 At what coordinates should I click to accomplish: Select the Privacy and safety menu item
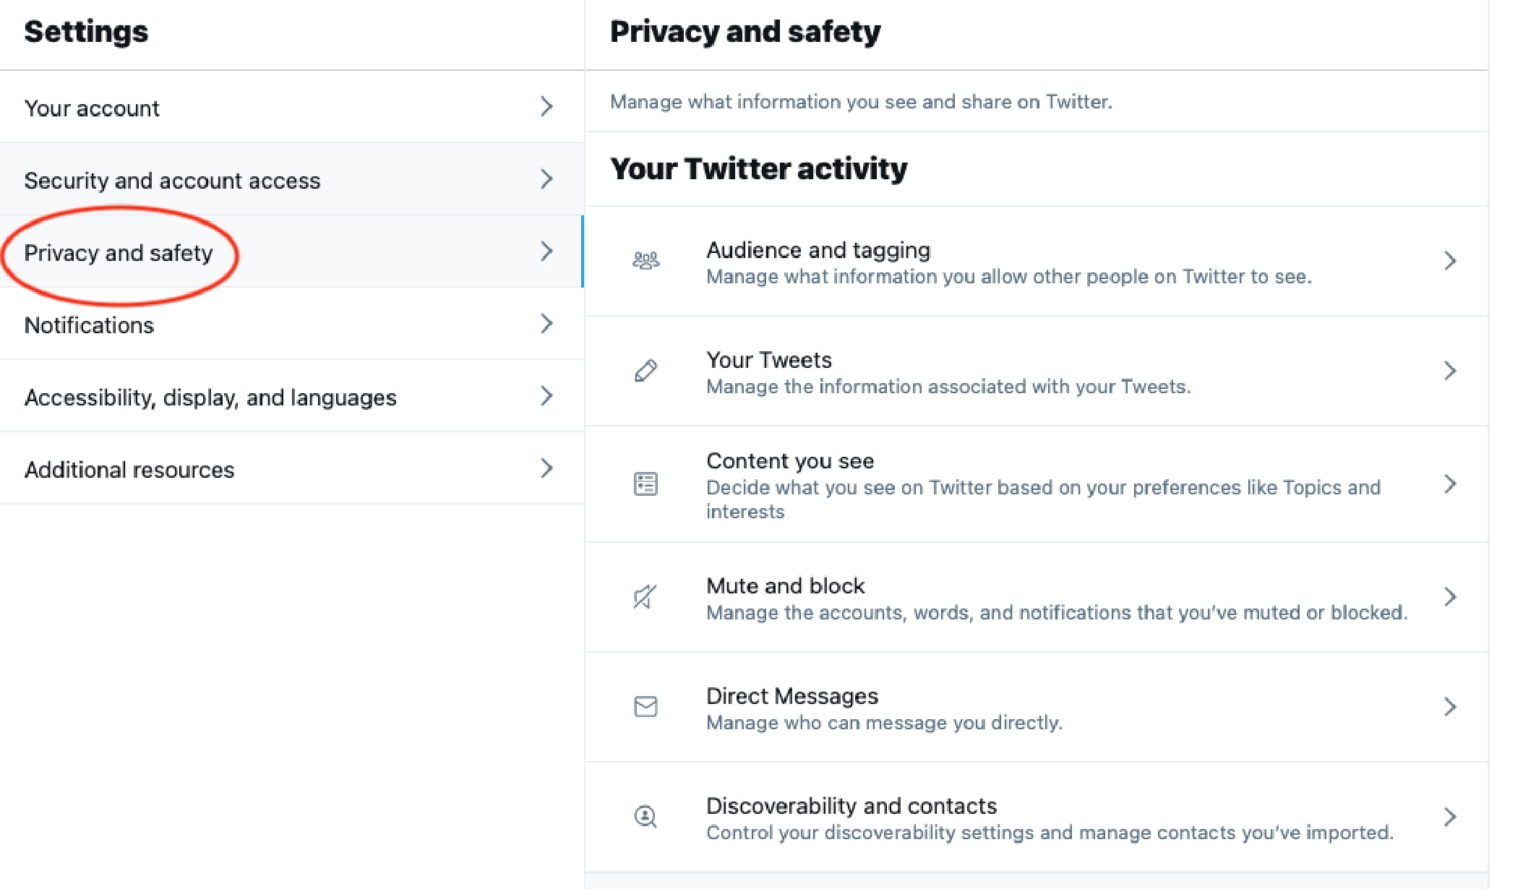pos(118,253)
